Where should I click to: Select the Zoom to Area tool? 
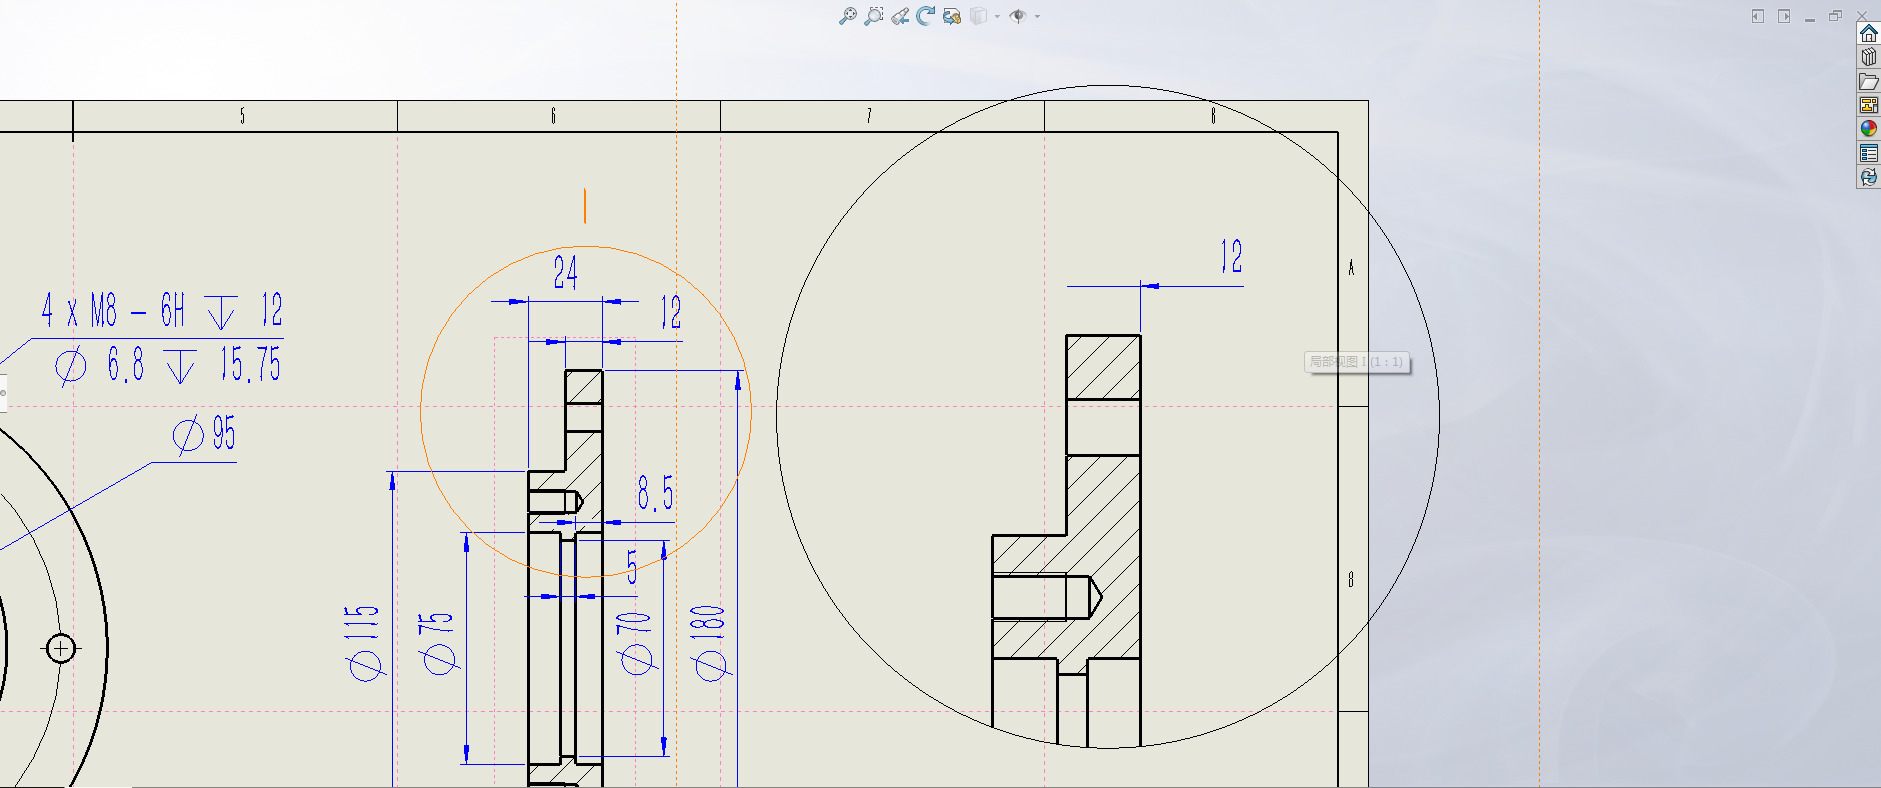click(873, 16)
